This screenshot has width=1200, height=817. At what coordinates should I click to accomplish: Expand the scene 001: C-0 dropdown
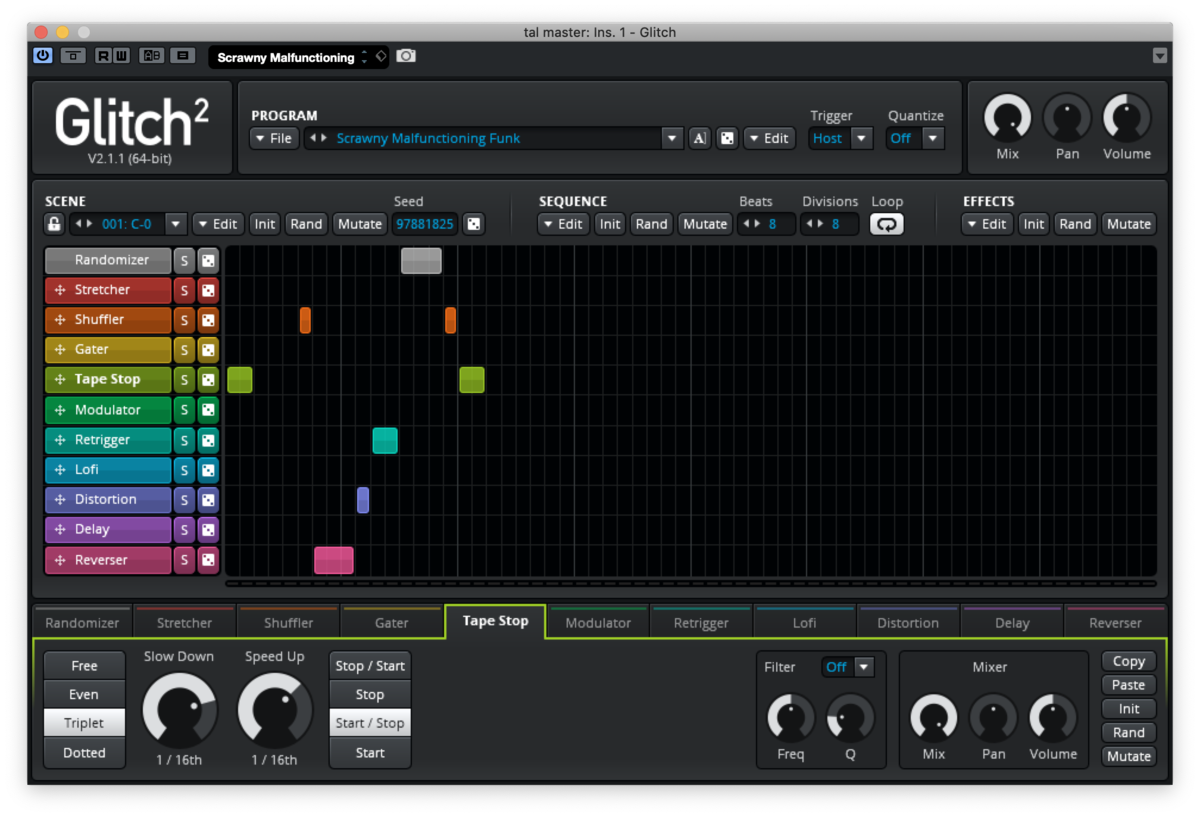[x=176, y=224]
